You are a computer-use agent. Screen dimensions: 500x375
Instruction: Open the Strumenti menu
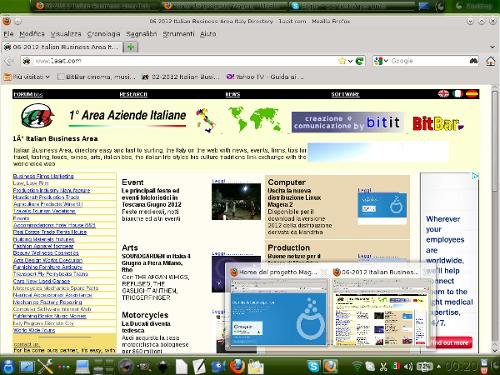coord(178,34)
